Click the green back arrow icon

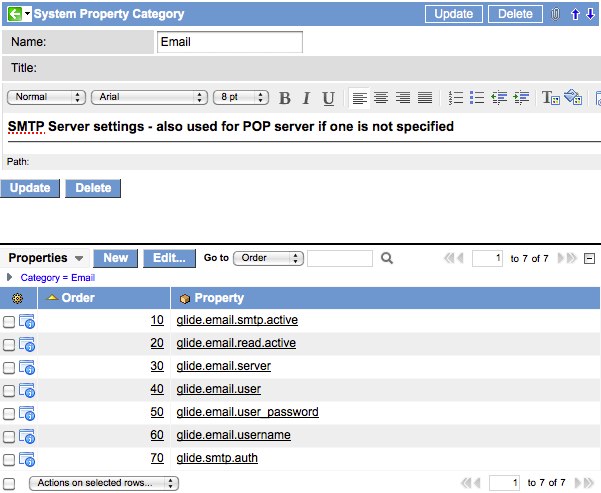[x=11, y=14]
